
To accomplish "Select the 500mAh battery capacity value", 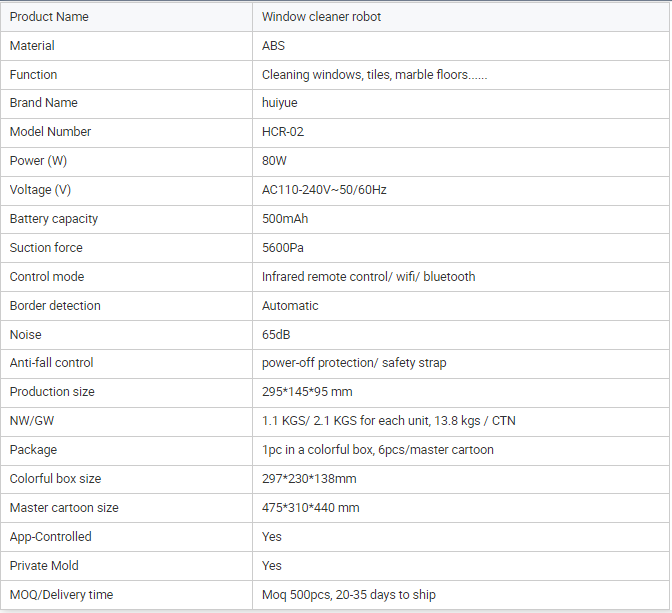I will pos(286,219).
